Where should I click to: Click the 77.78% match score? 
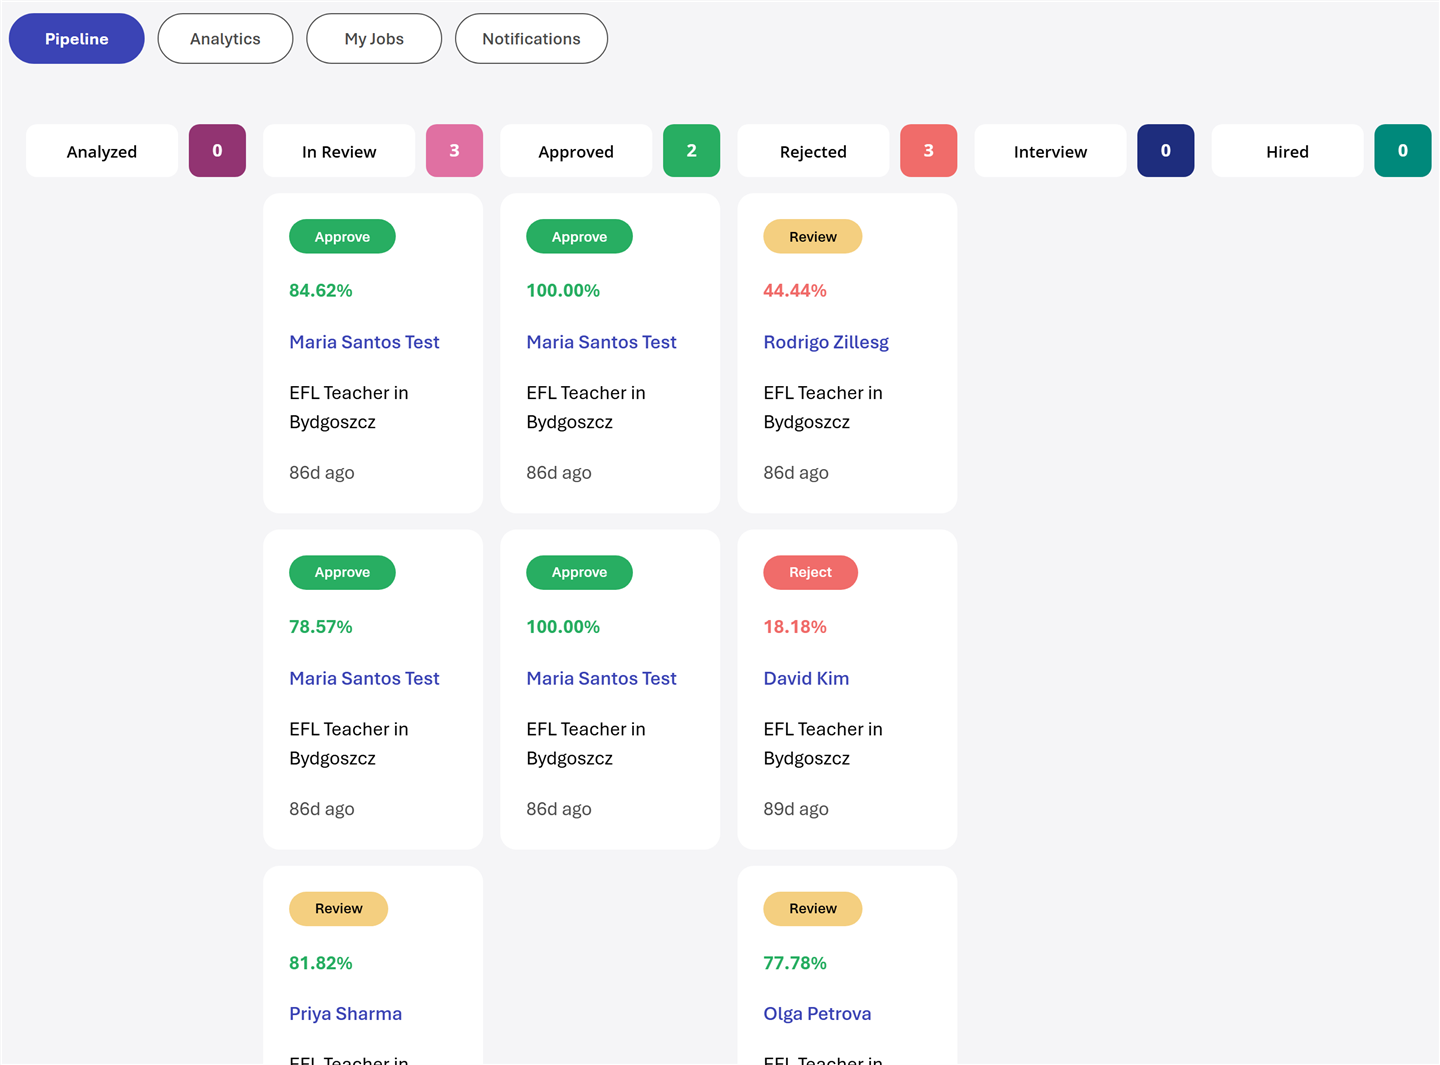[794, 963]
